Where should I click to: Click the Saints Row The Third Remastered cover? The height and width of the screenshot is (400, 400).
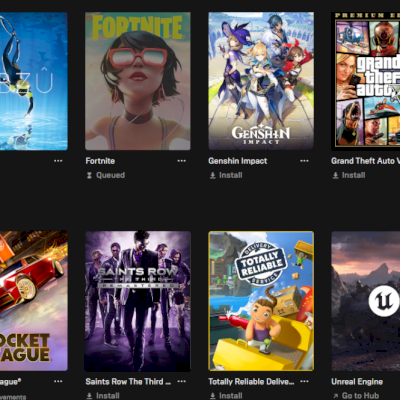138,301
